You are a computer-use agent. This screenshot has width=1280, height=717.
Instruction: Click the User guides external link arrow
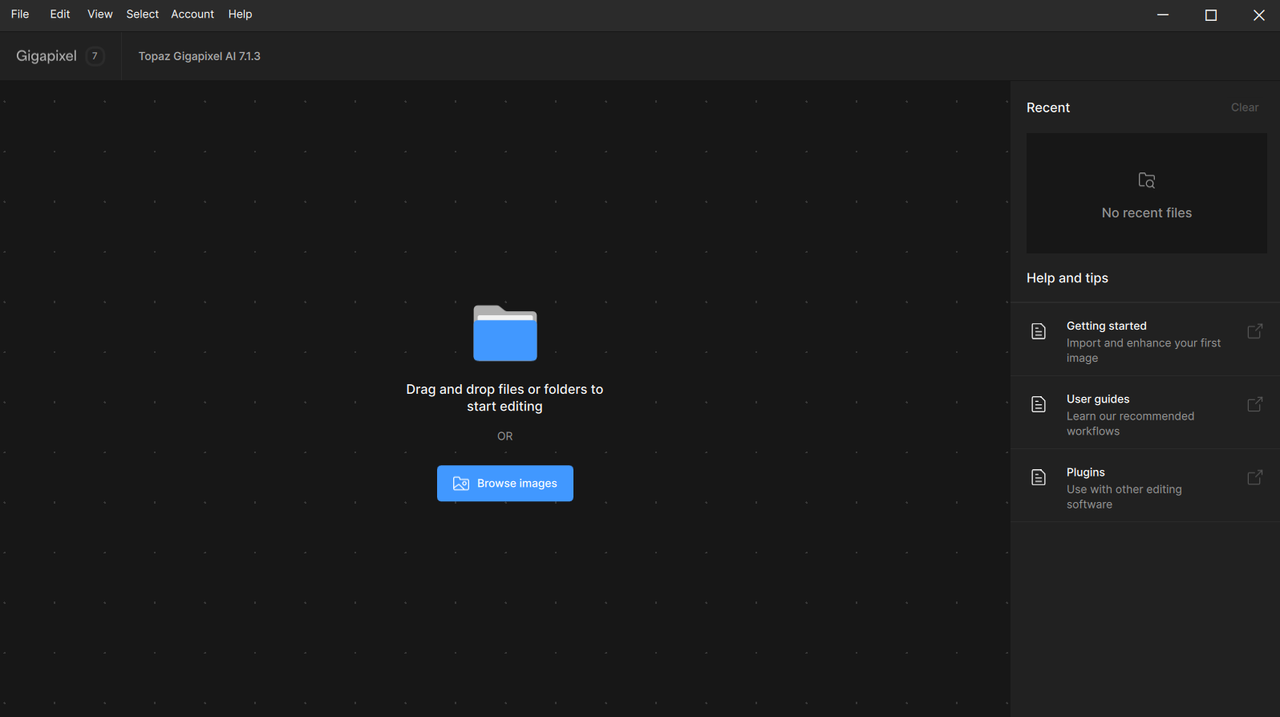1255,404
